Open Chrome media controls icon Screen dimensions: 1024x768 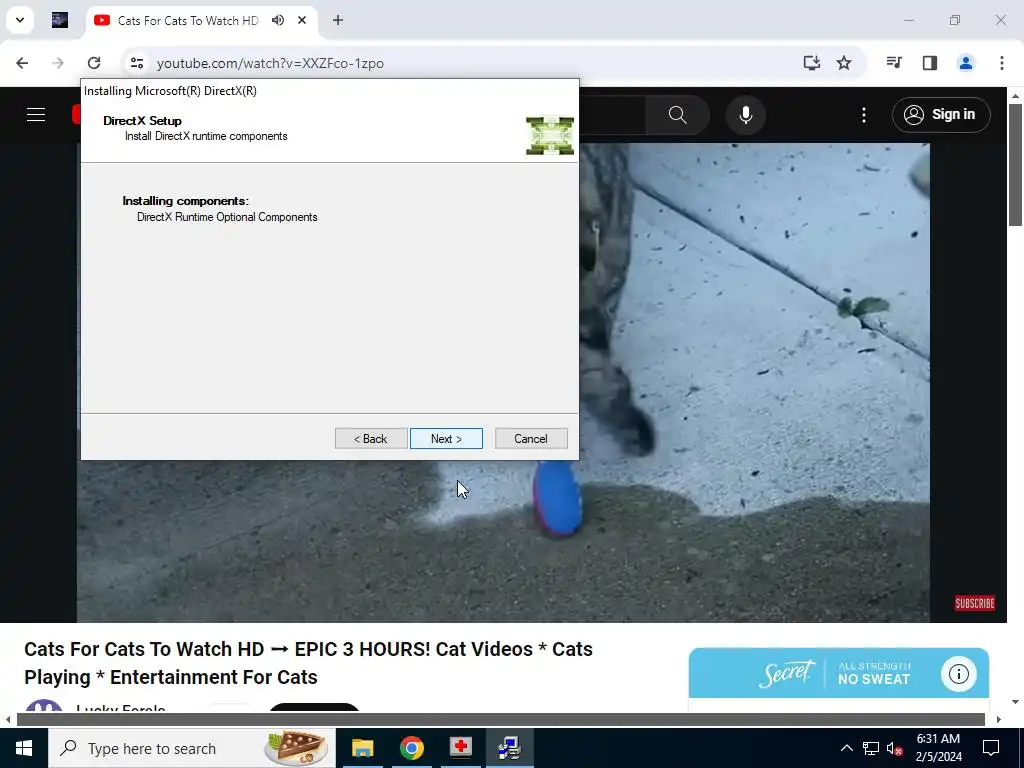(894, 63)
